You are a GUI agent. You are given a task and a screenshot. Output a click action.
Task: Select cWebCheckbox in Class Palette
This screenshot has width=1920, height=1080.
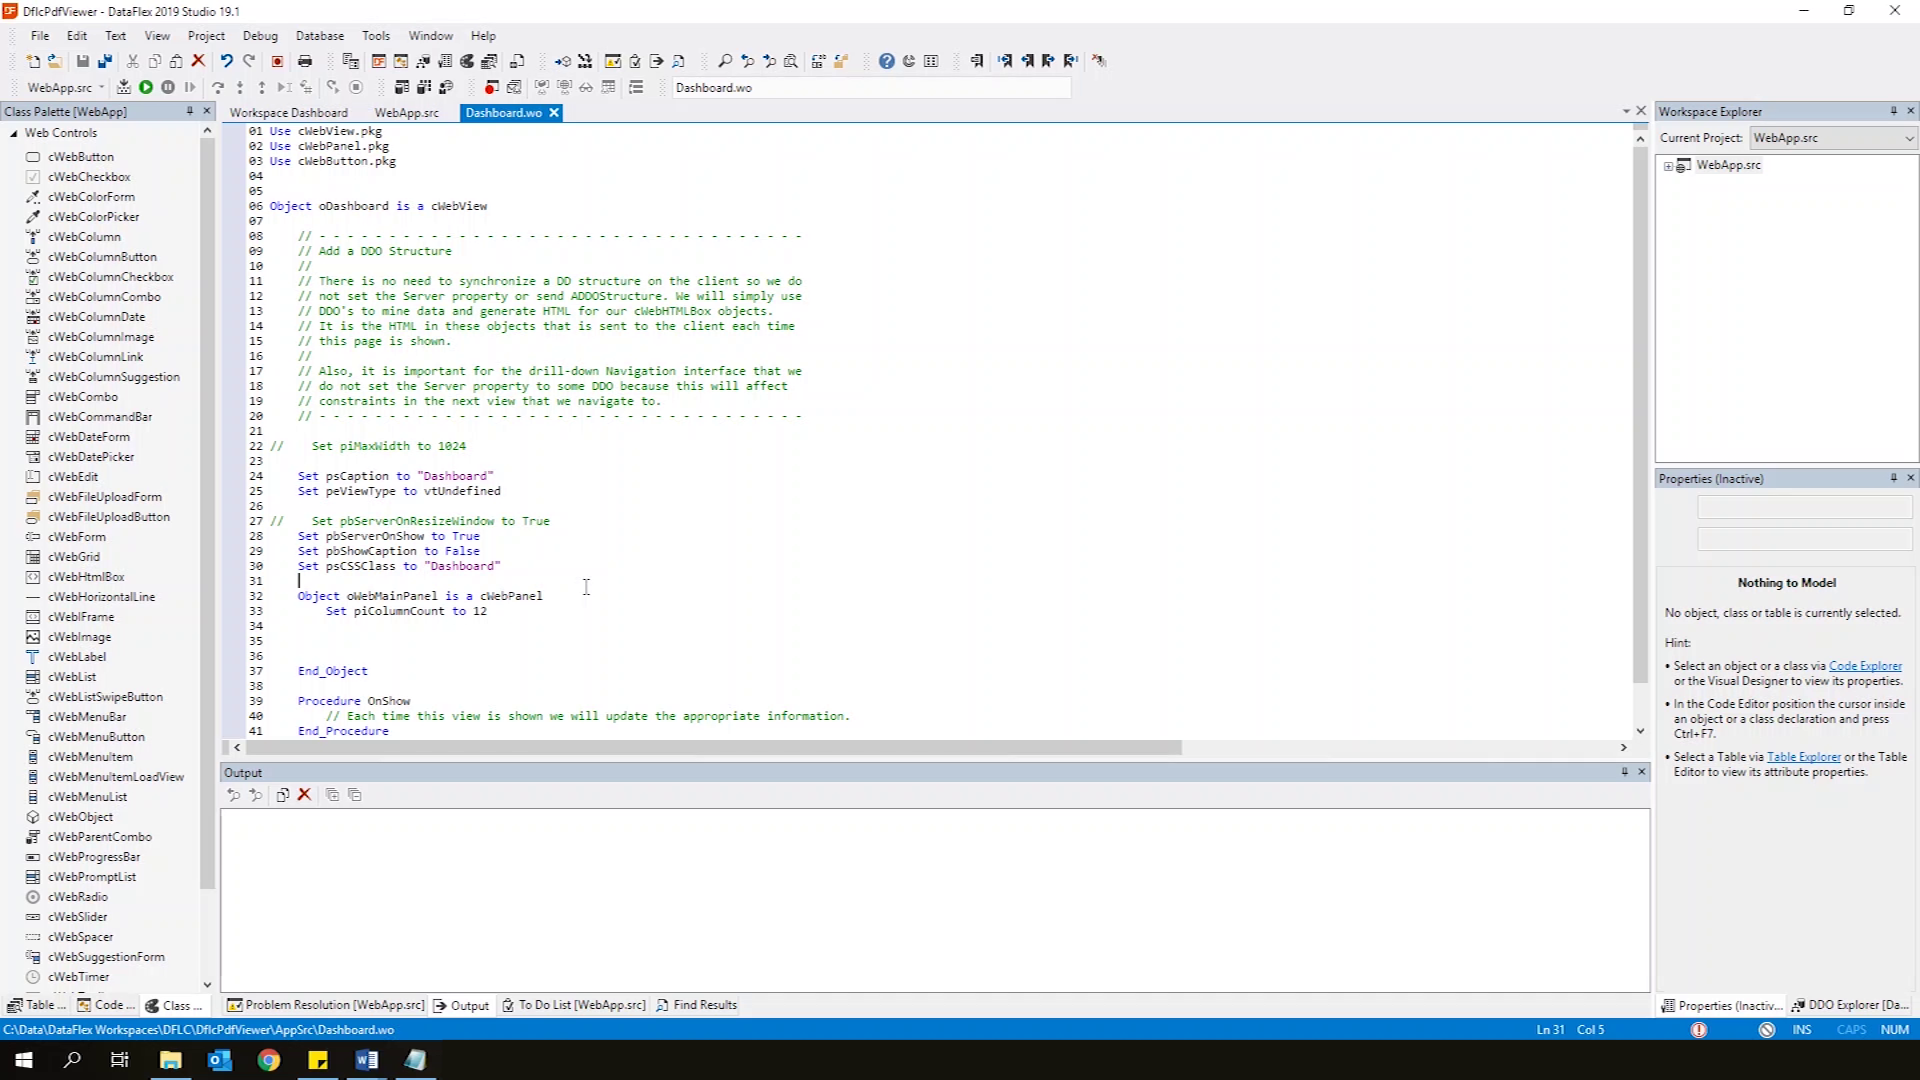coord(89,177)
